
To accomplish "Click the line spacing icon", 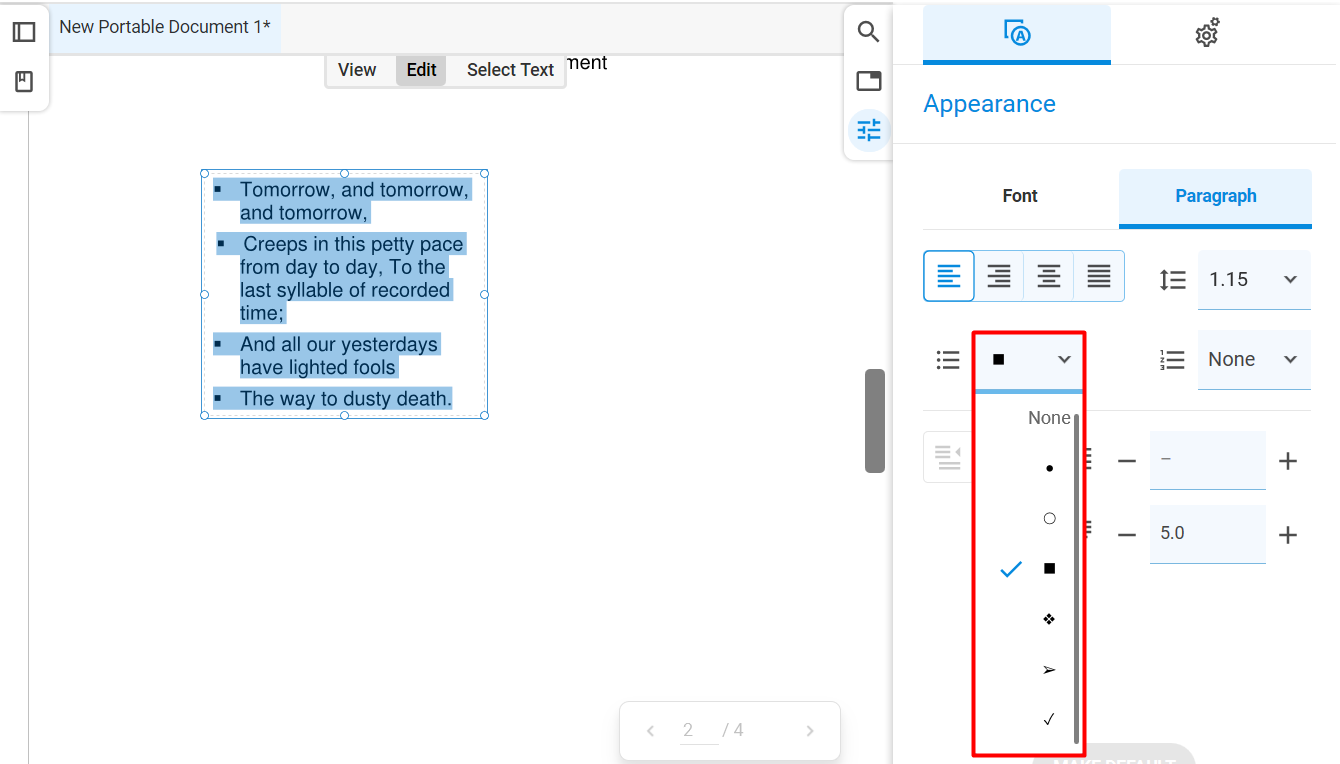I will 1173,280.
